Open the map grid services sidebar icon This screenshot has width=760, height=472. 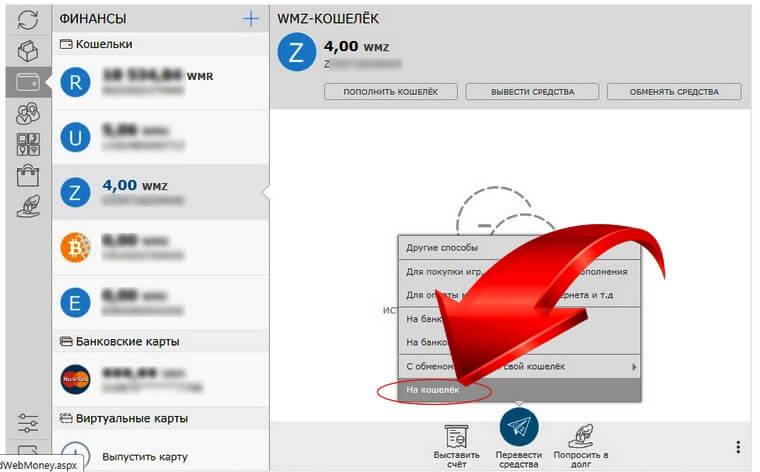point(28,144)
